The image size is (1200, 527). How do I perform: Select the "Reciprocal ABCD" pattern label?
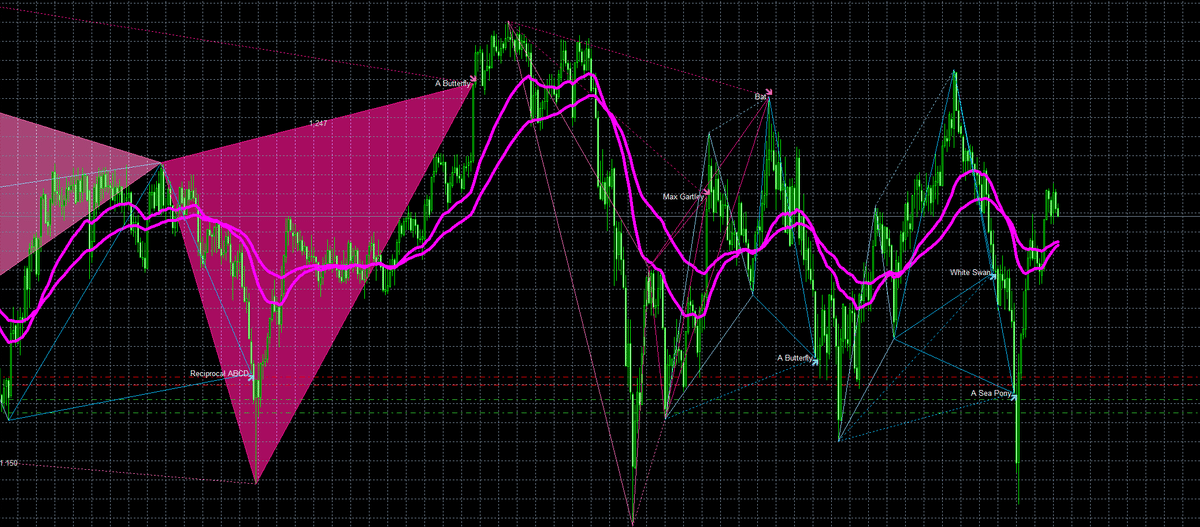tap(220, 373)
